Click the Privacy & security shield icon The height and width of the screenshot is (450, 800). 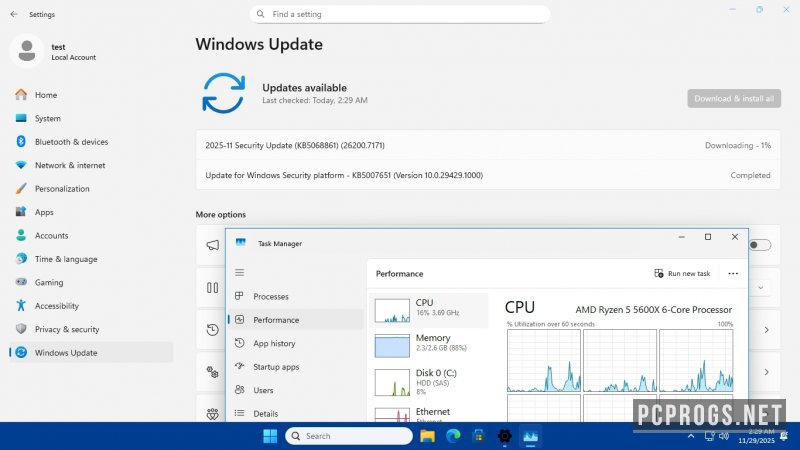[x=21, y=329]
